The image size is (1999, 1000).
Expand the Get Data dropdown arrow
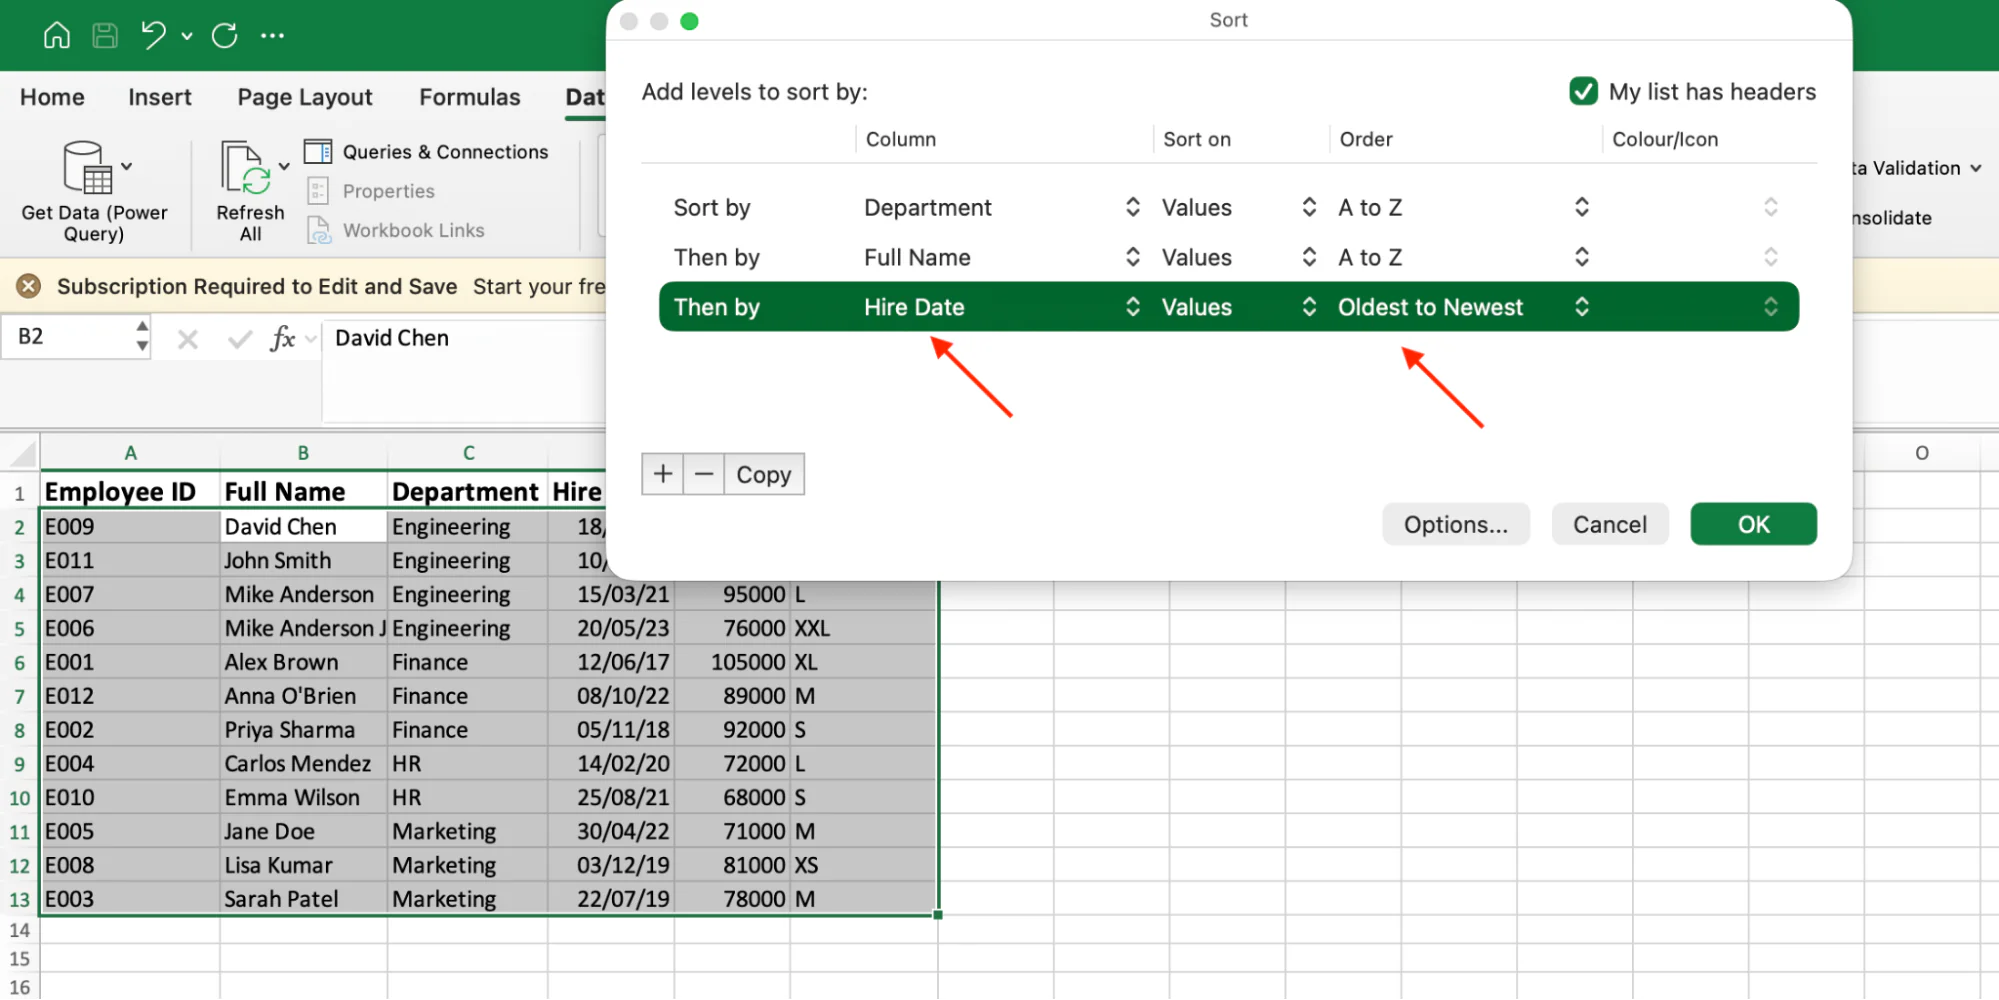pos(127,166)
